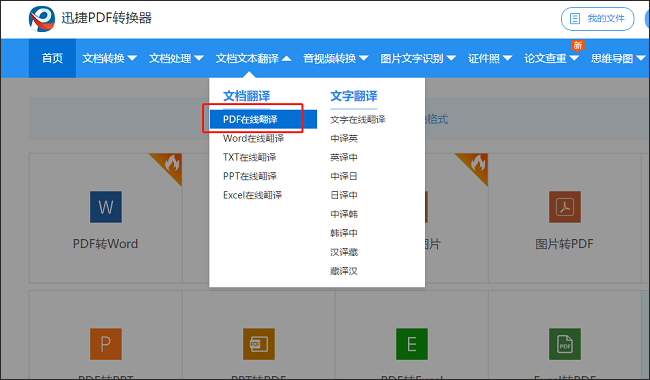
Task: Click the 文档翻译 column heading
Action: (246, 96)
